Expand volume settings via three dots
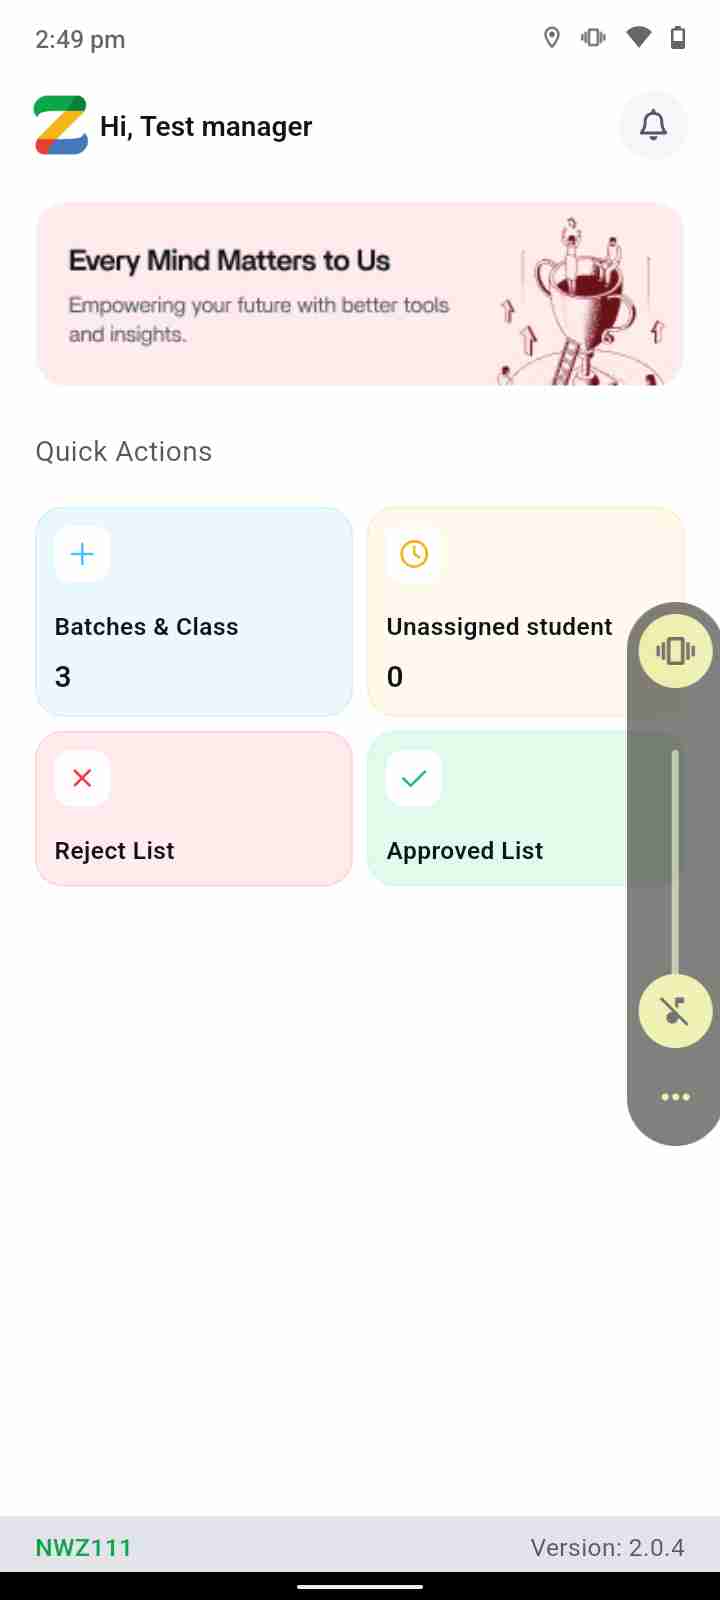 pyautogui.click(x=675, y=1097)
